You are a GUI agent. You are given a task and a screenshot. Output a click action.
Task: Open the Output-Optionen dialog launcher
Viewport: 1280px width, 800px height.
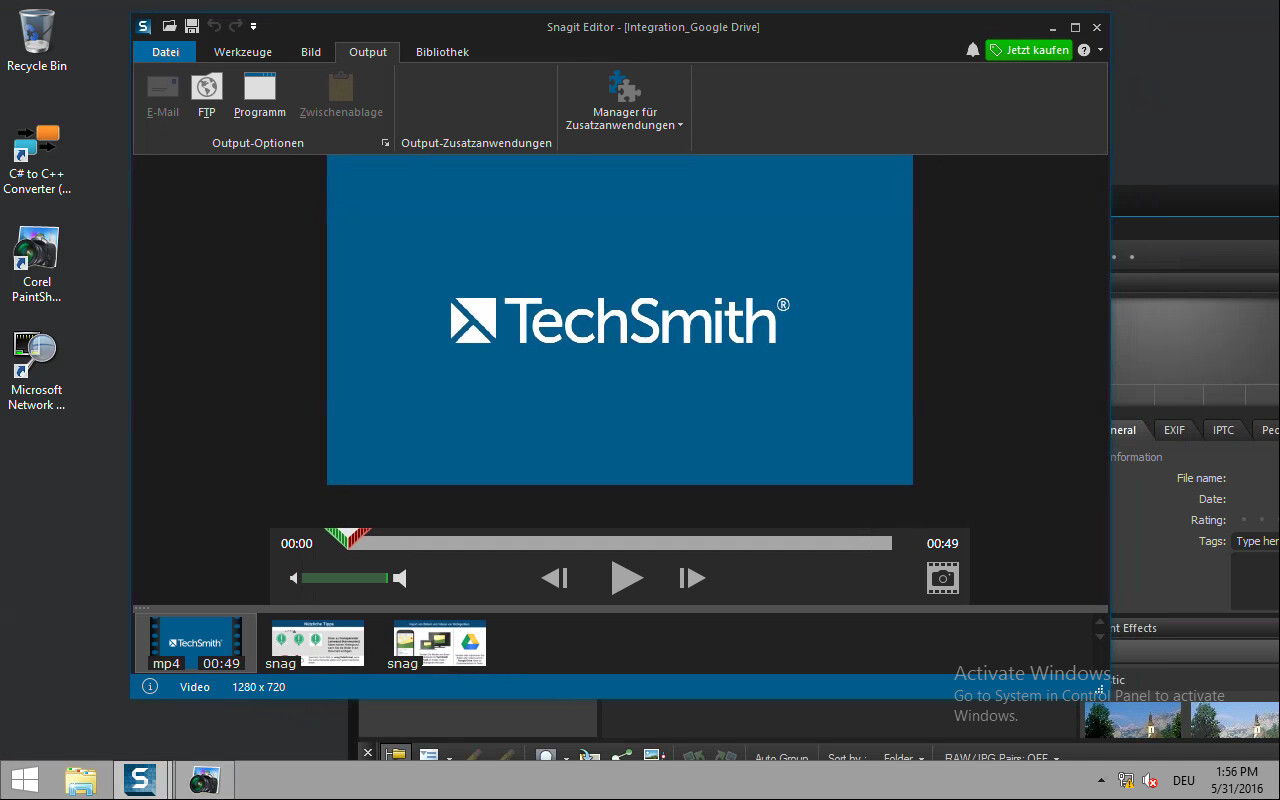tap(385, 143)
